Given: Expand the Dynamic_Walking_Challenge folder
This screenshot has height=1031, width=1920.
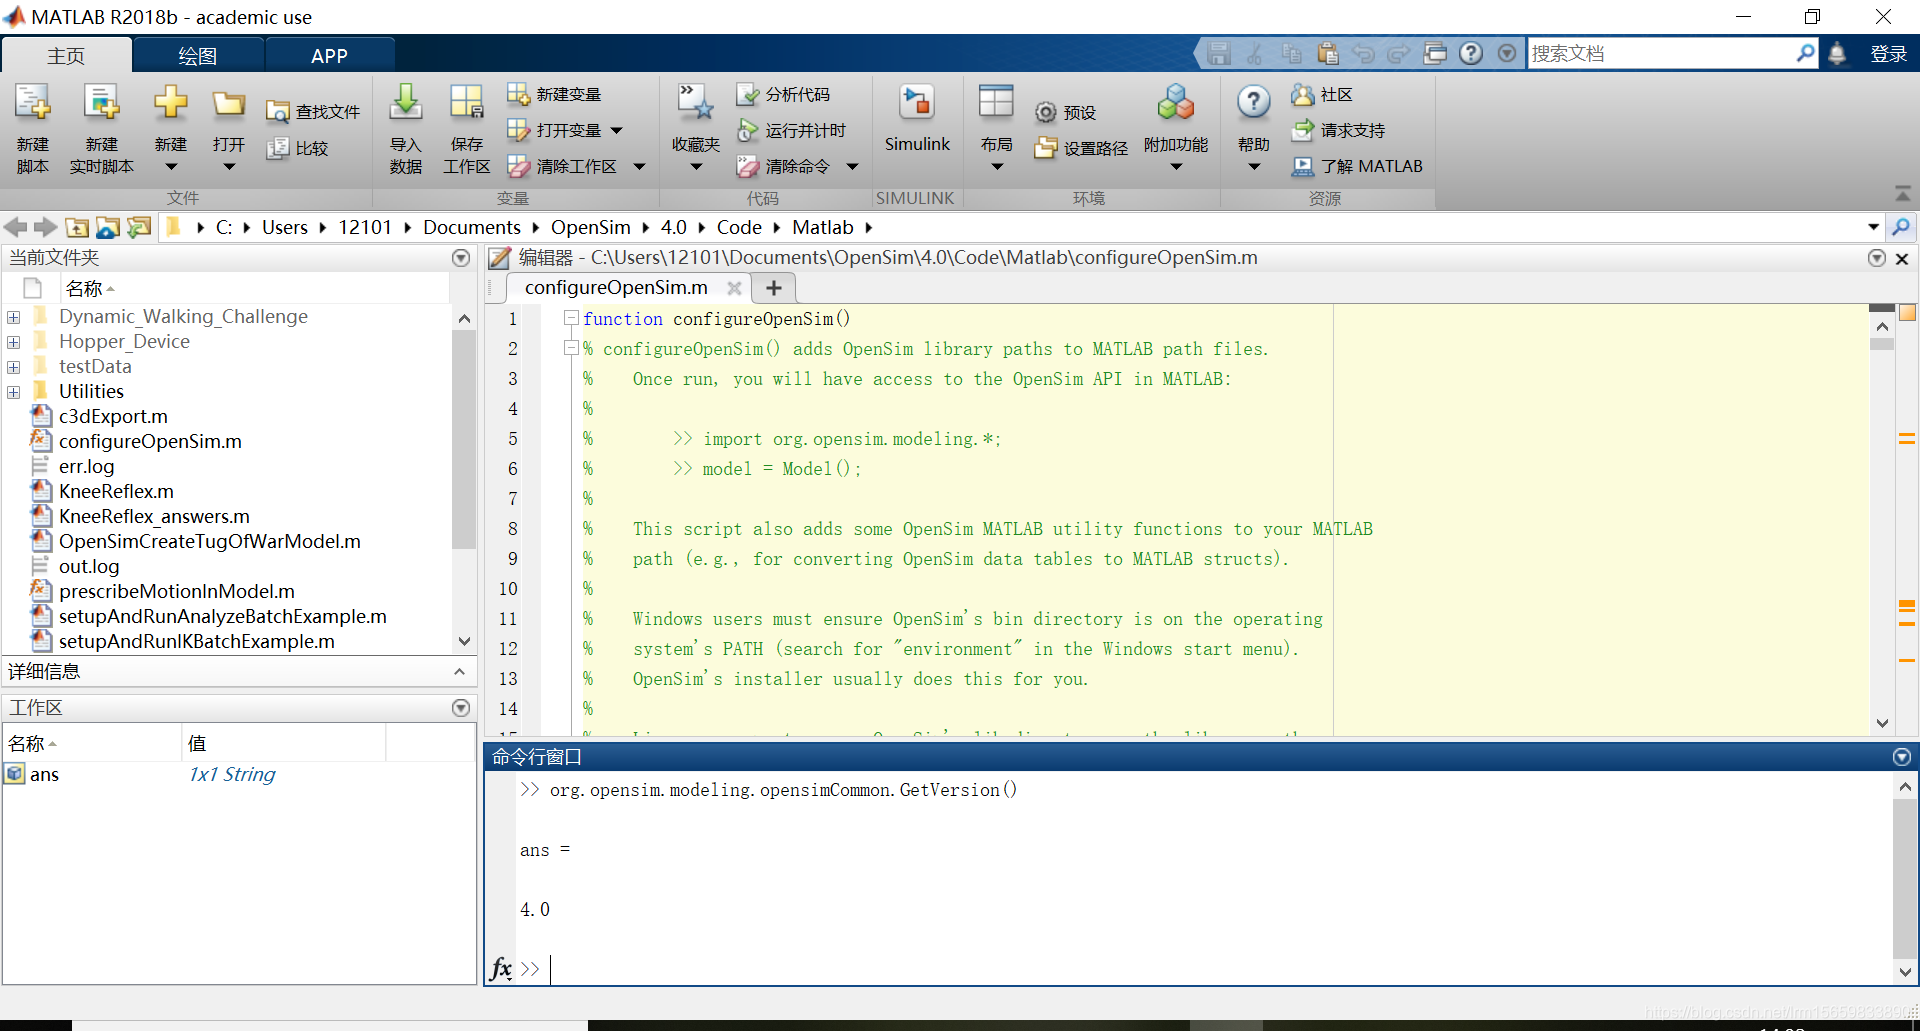Looking at the screenshot, I should 14,317.
